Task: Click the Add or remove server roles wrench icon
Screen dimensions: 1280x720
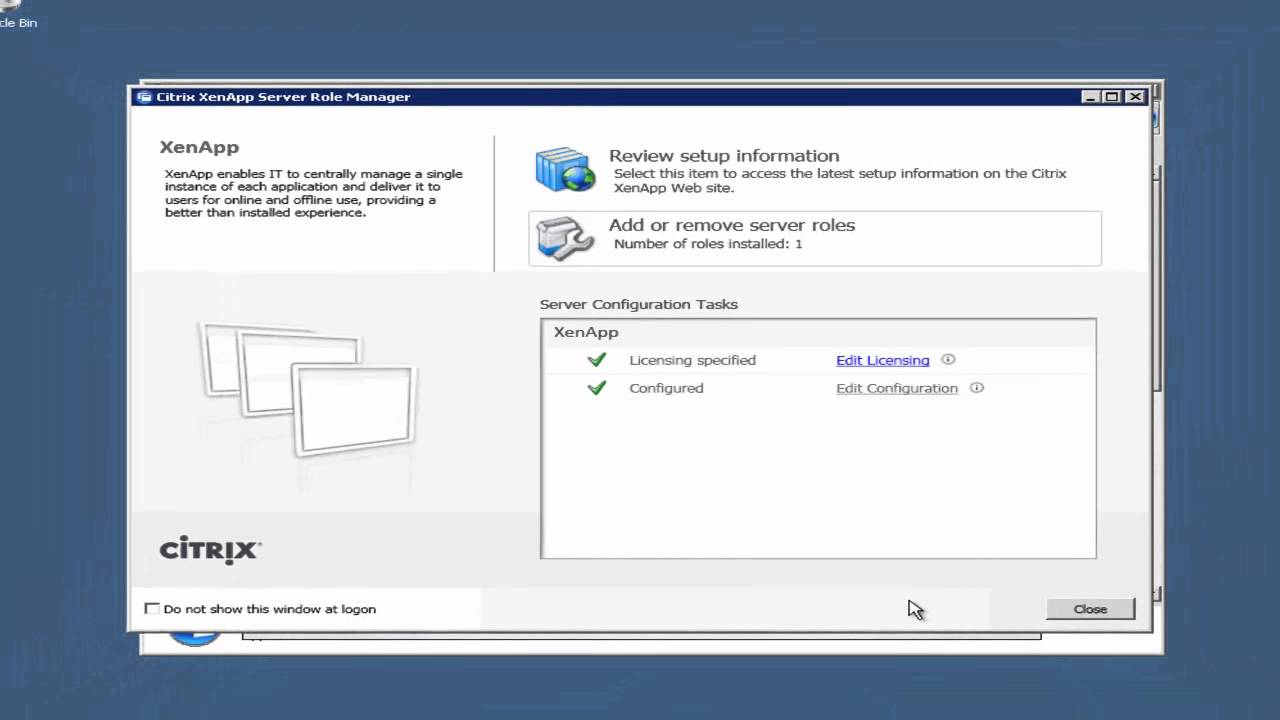Action: coord(565,239)
